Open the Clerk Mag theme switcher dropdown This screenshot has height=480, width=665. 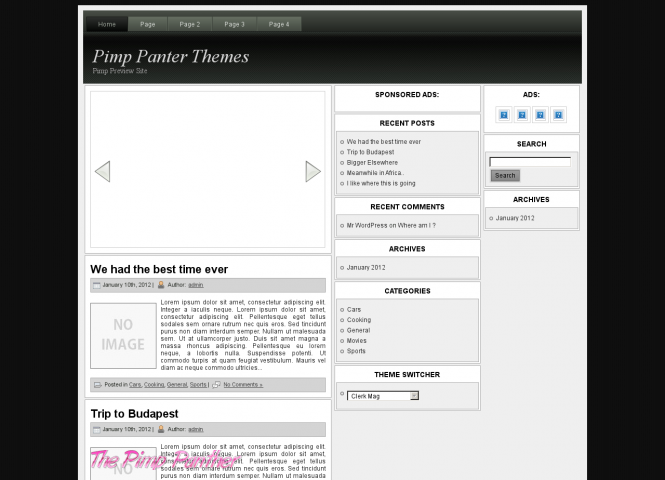click(x=384, y=396)
